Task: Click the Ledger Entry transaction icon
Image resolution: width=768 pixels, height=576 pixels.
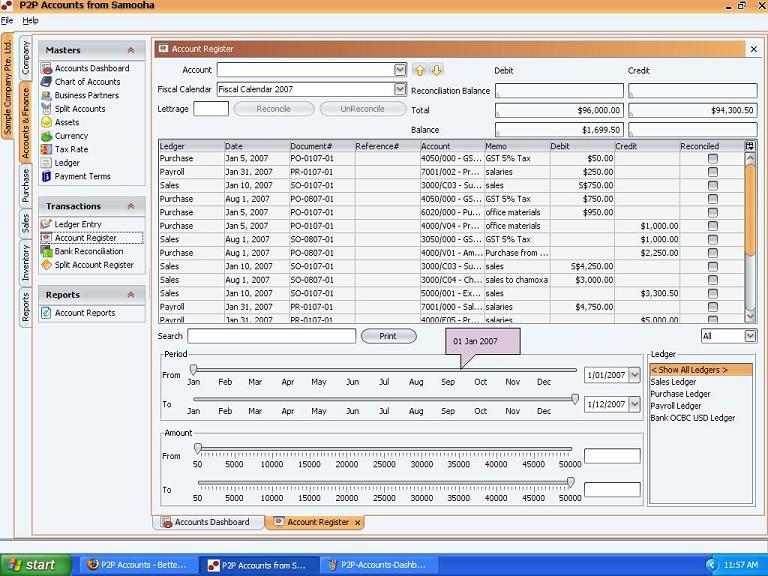Action: 46,225
